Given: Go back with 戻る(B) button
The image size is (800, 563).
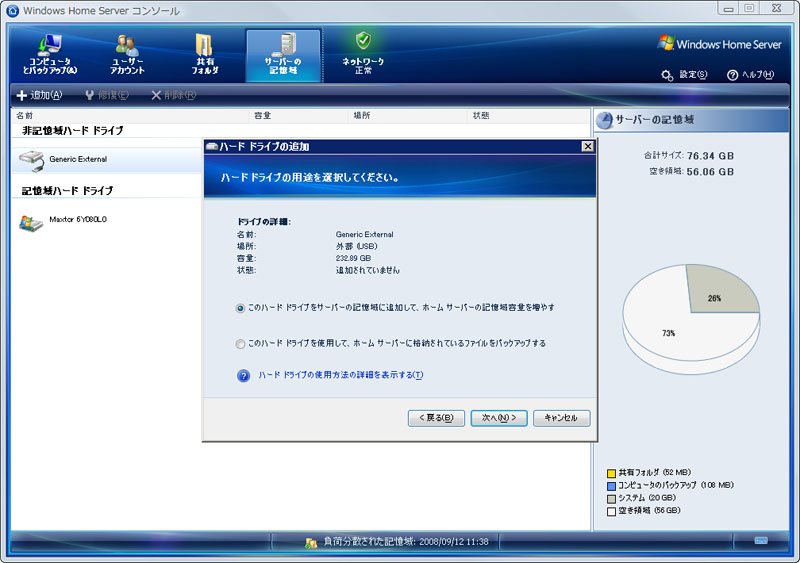Looking at the screenshot, I should click(436, 418).
